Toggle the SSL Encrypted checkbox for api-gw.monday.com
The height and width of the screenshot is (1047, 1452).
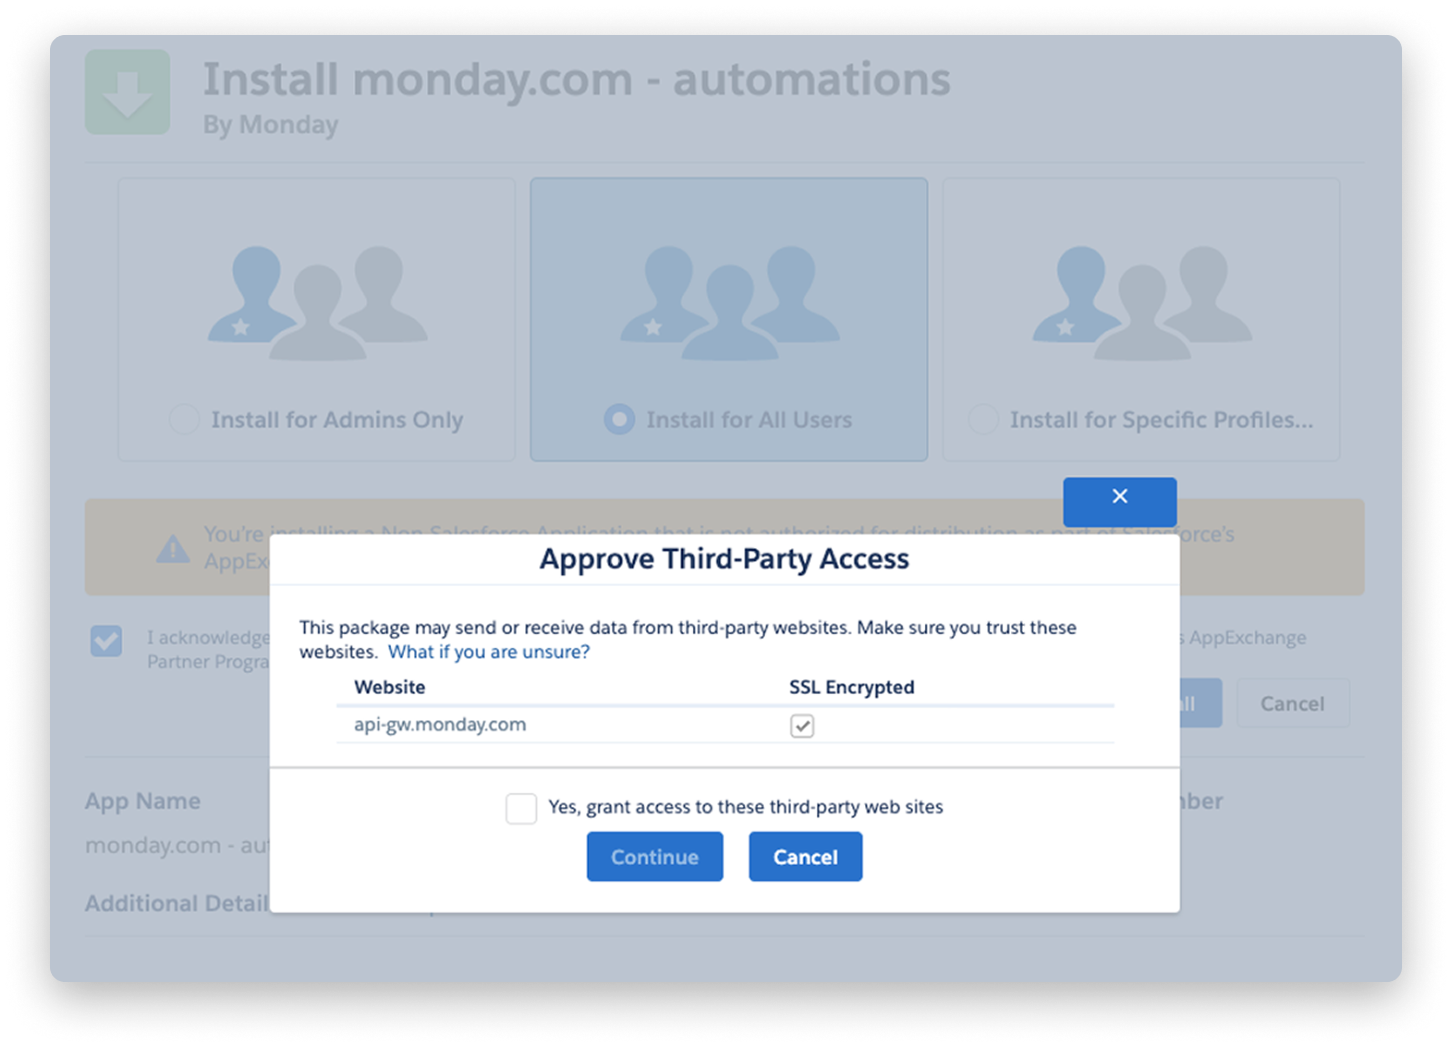tap(802, 726)
